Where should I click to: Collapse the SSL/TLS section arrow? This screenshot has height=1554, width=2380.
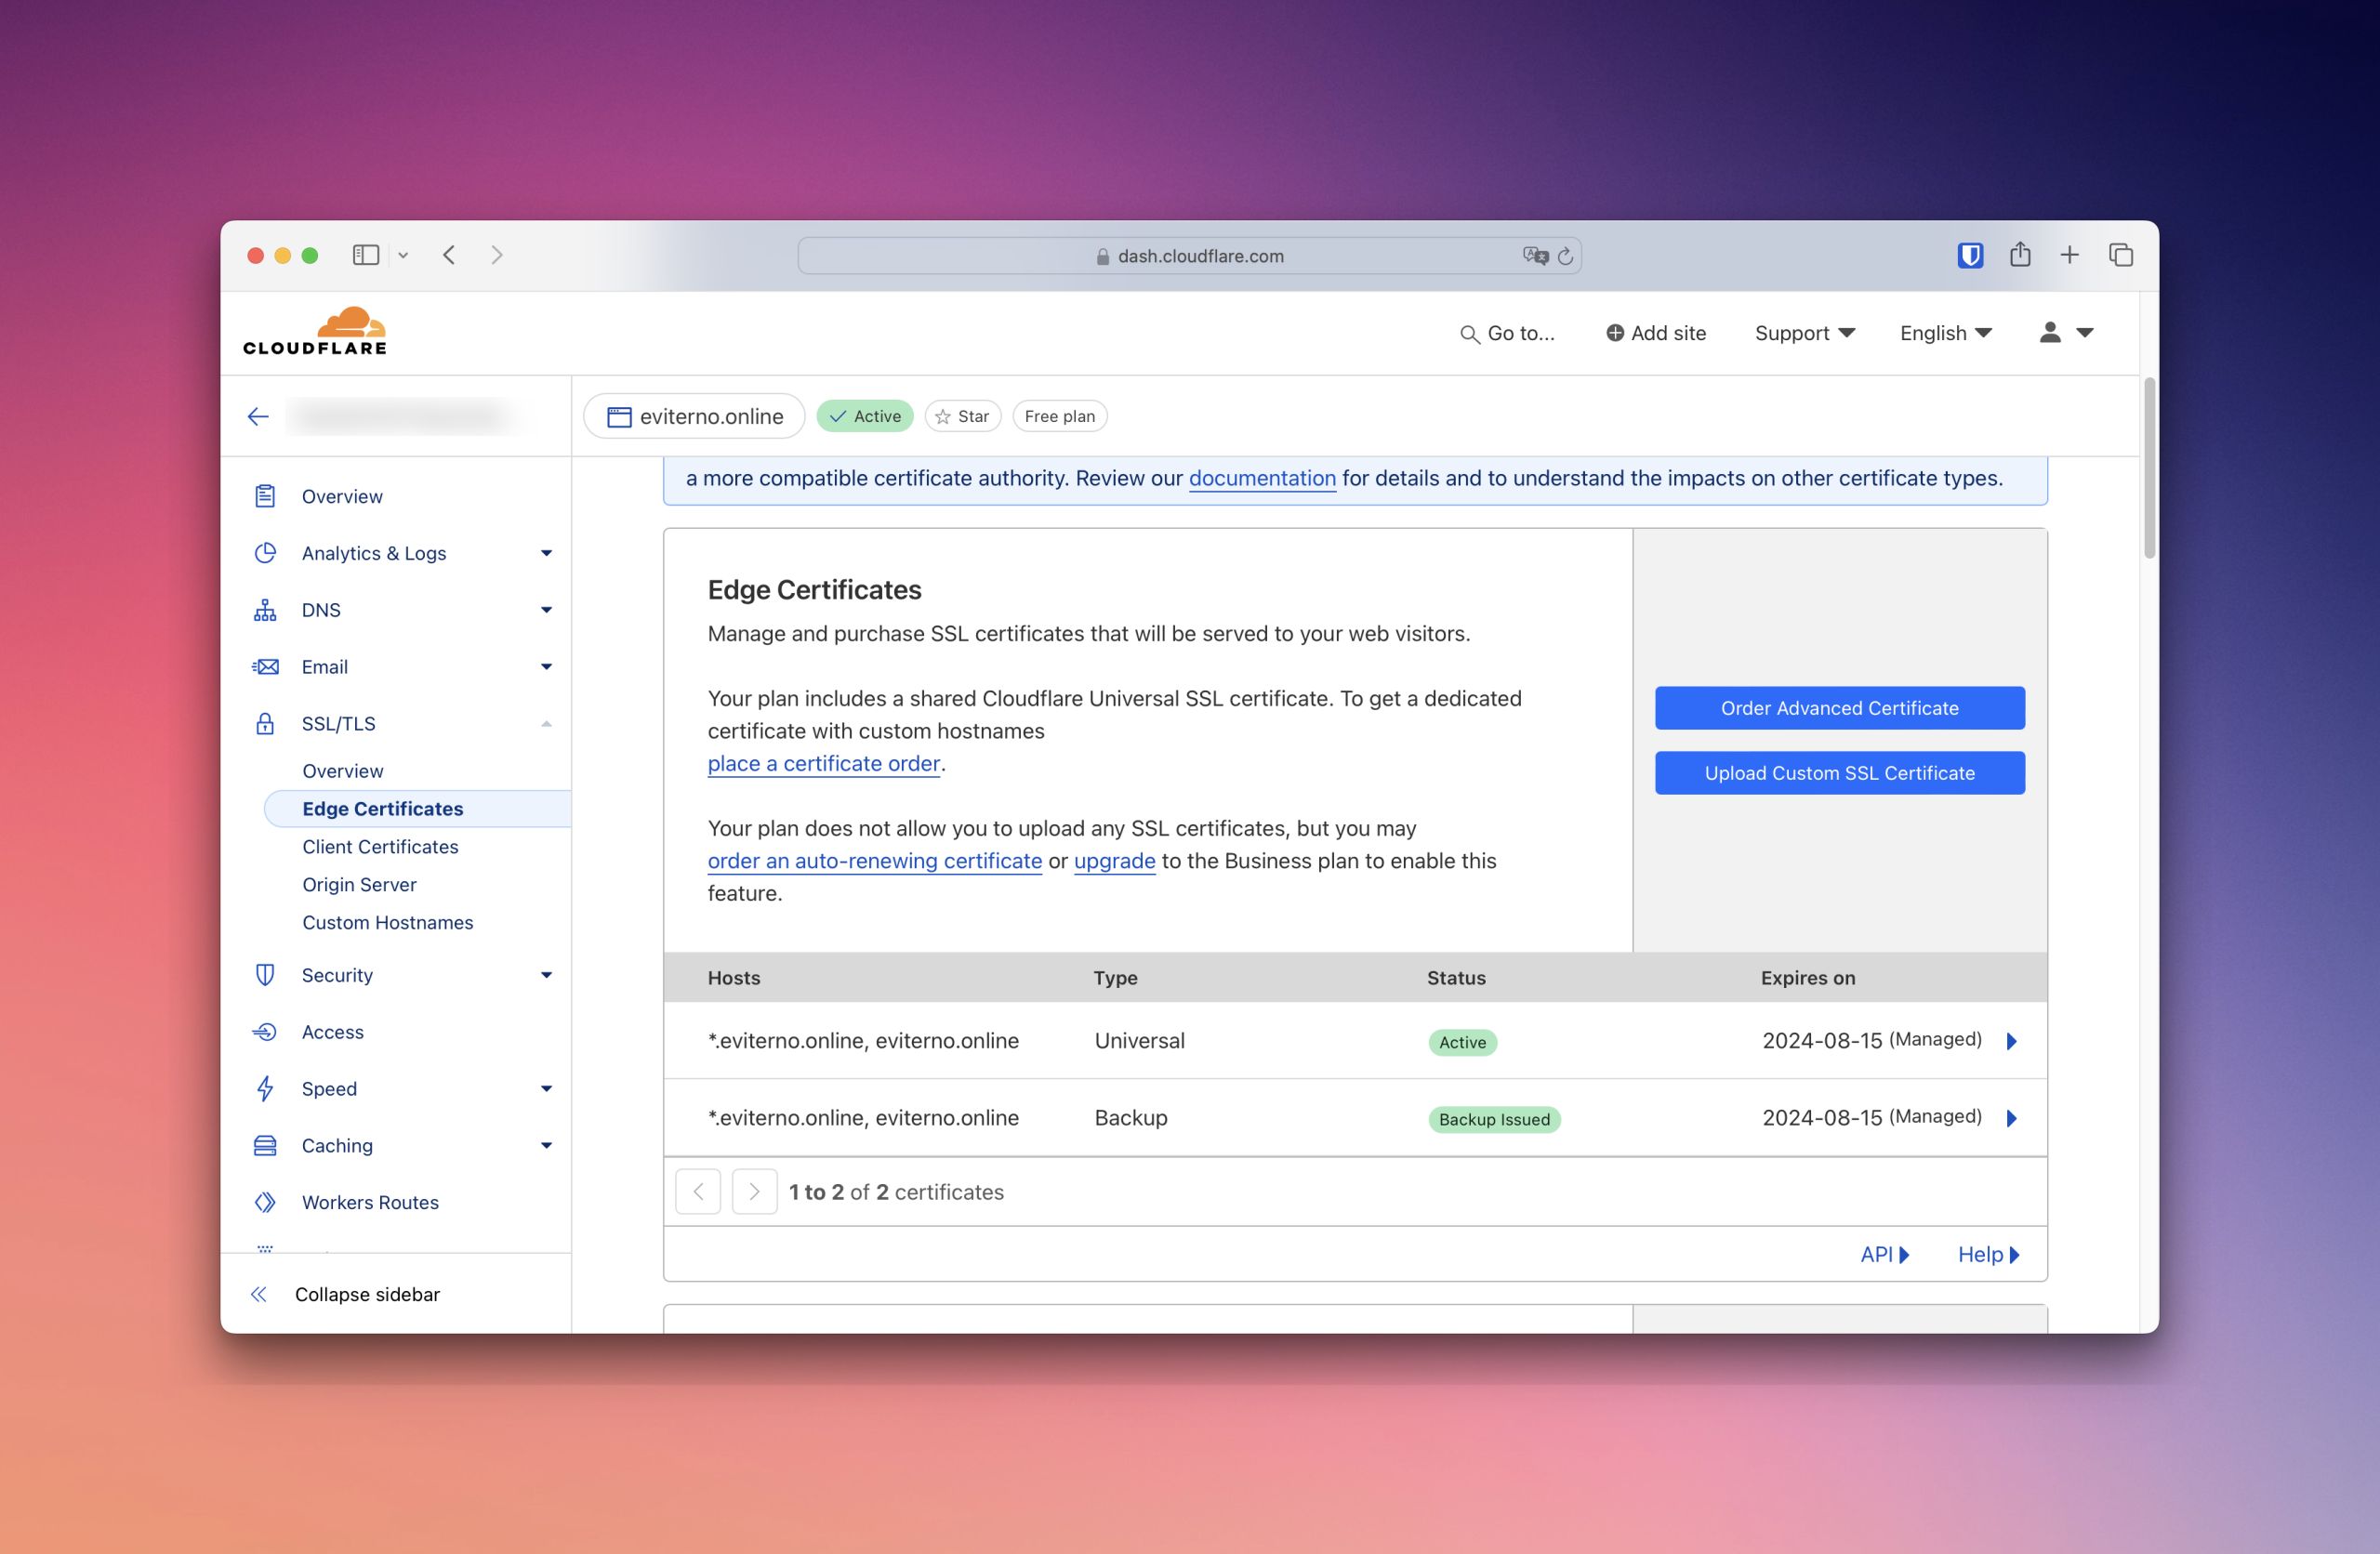pos(546,723)
